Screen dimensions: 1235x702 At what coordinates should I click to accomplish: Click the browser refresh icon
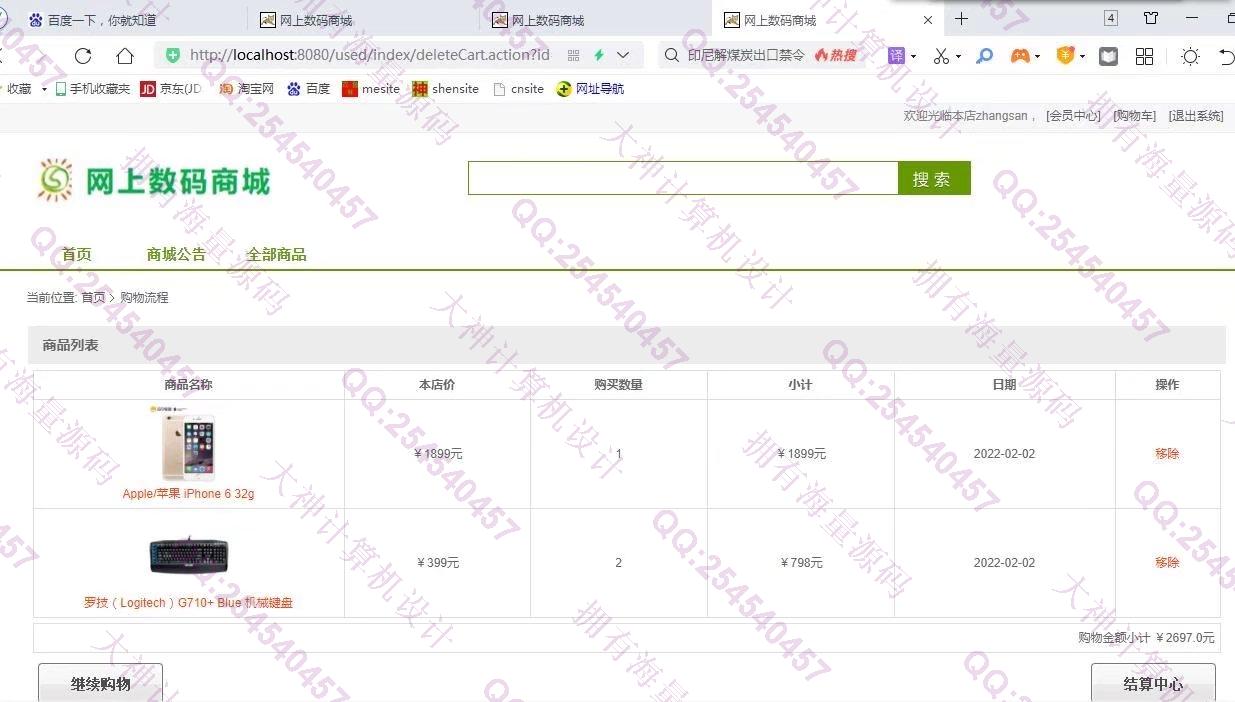83,56
